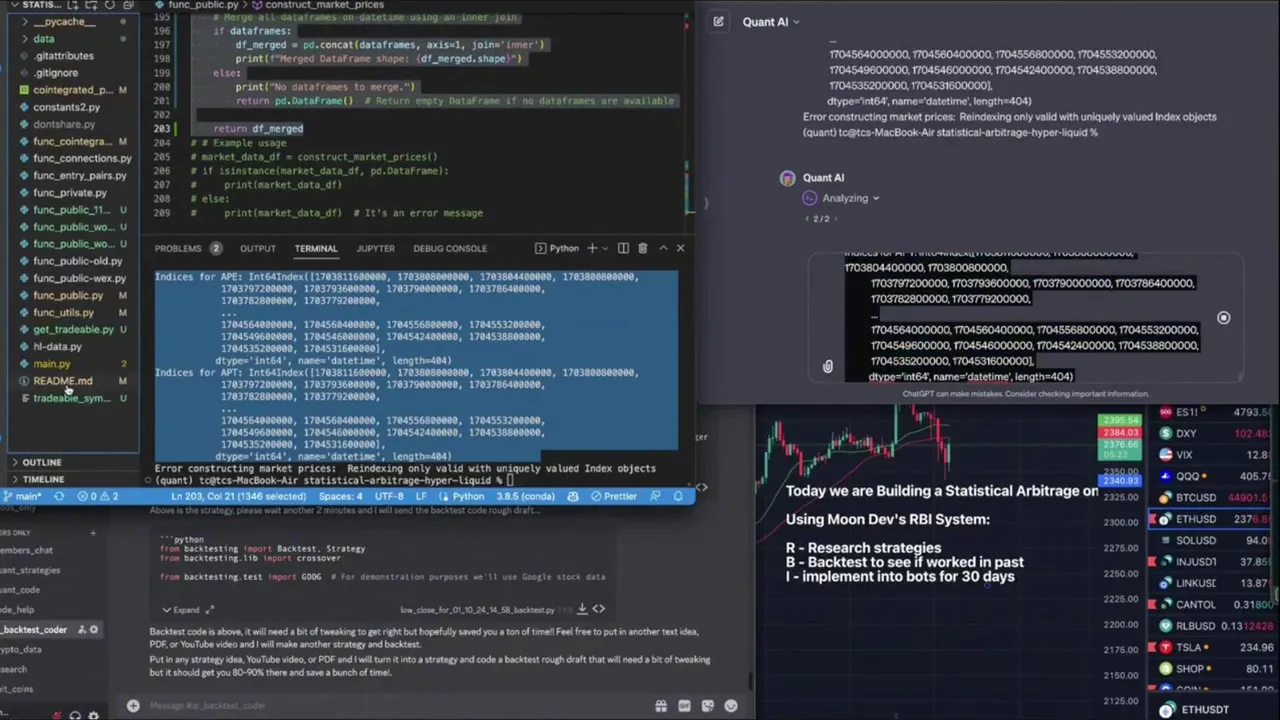Select the TERMINAL tab
Image resolution: width=1280 pixels, height=720 pixels.
[316, 248]
